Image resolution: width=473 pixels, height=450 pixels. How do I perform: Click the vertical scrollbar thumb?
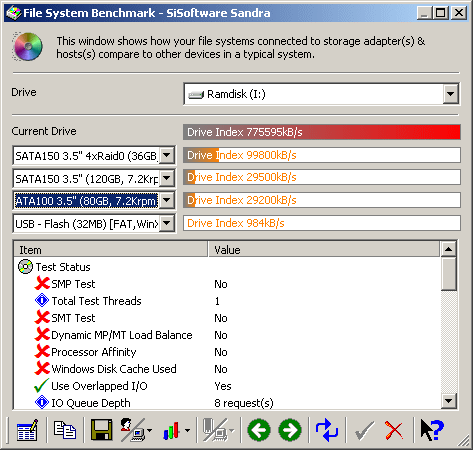pyautogui.click(x=448, y=274)
